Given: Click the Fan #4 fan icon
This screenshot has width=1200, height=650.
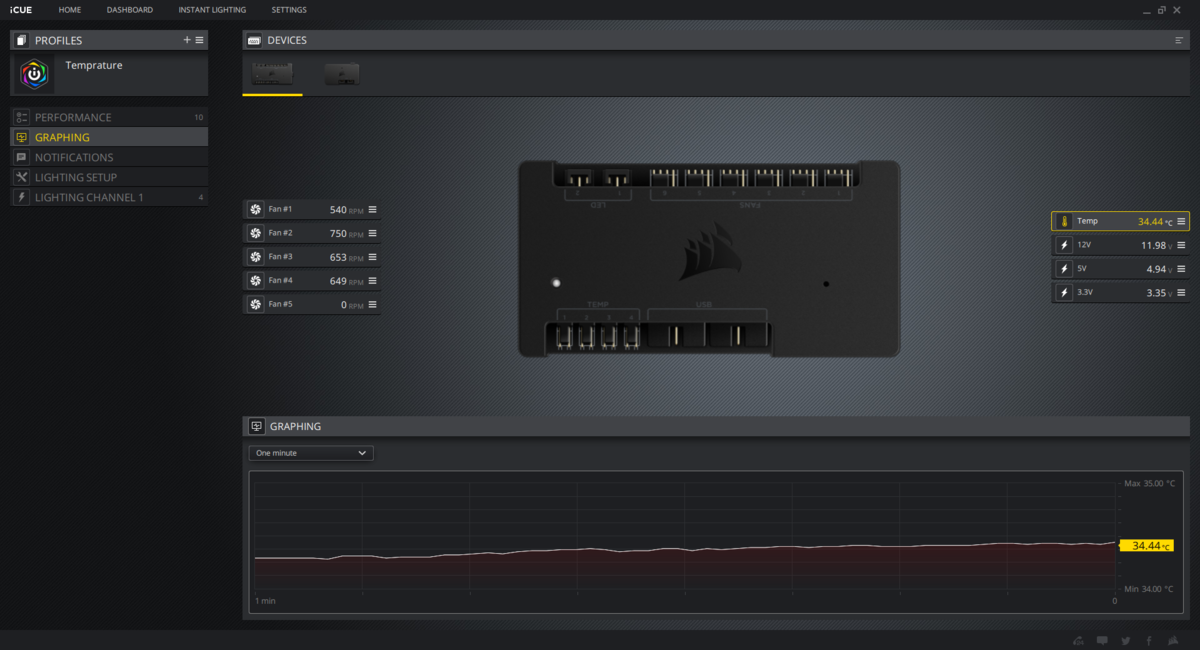Looking at the screenshot, I should point(255,281).
